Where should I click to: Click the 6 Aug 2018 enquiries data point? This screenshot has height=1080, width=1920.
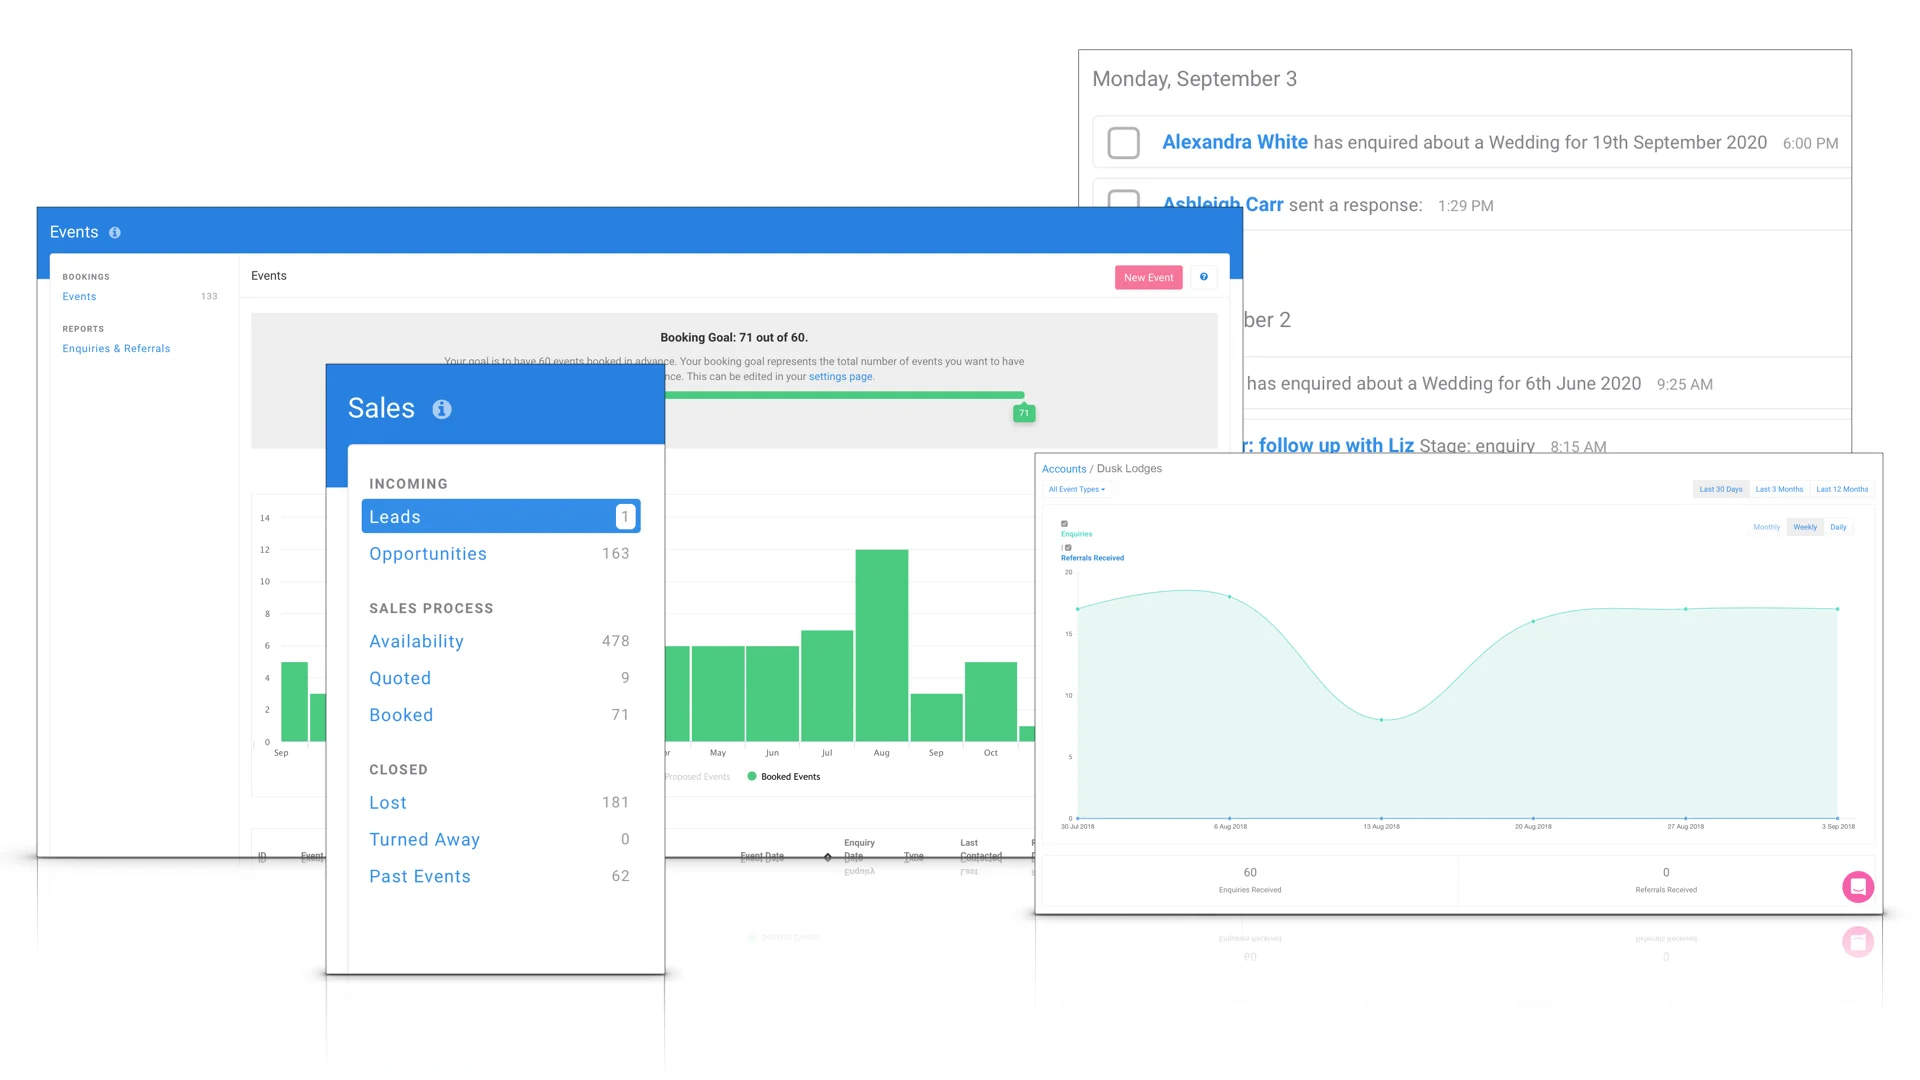(x=1229, y=597)
